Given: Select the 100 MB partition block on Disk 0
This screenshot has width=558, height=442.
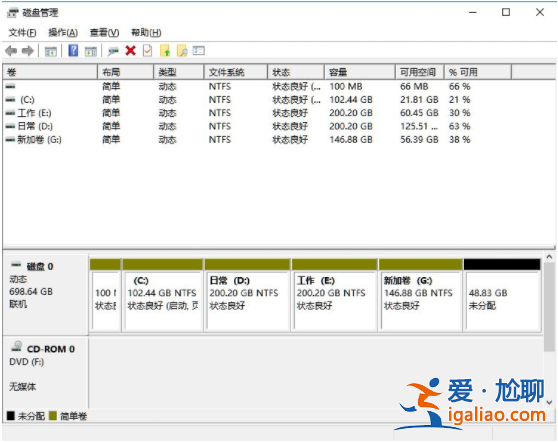Looking at the screenshot, I should [x=105, y=295].
